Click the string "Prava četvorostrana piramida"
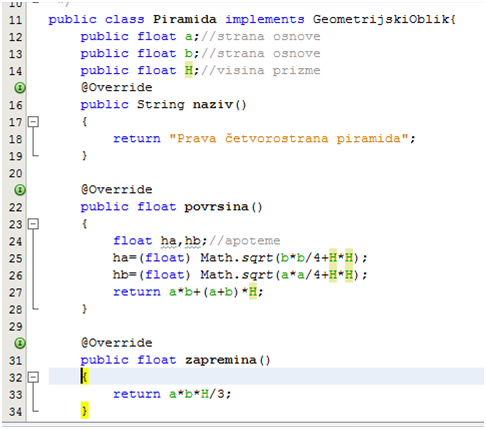 point(289,138)
